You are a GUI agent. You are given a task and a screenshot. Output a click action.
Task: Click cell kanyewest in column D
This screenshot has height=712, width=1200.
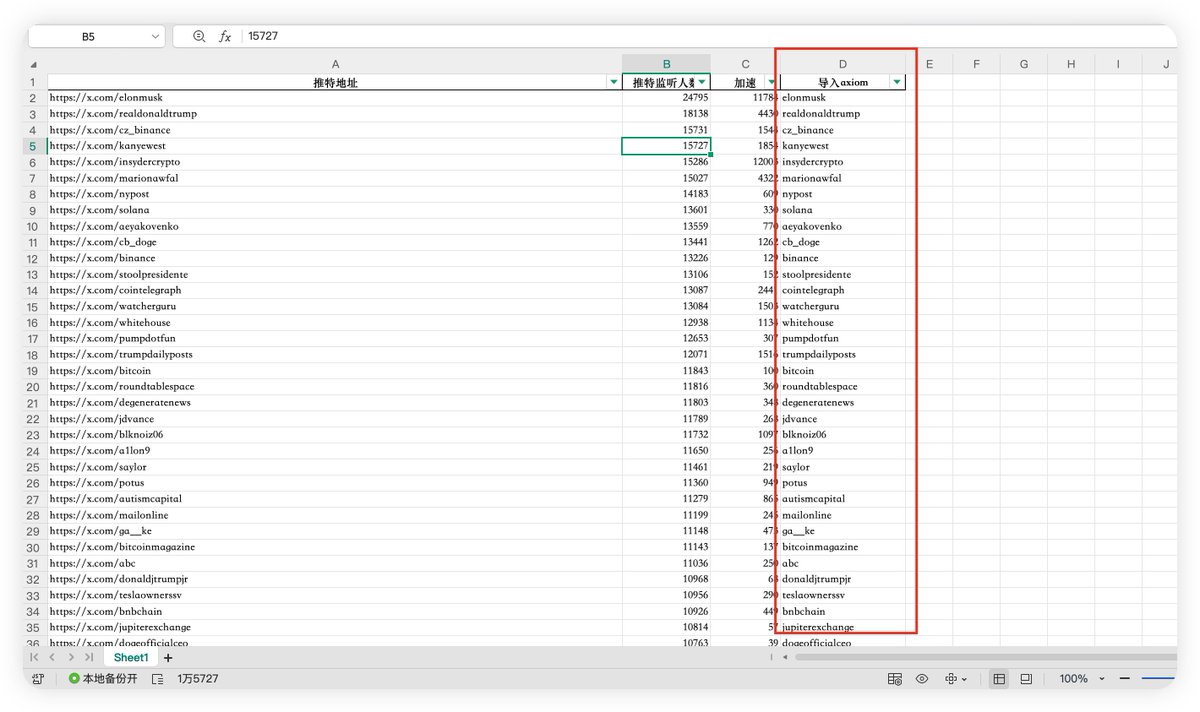[x=842, y=146]
